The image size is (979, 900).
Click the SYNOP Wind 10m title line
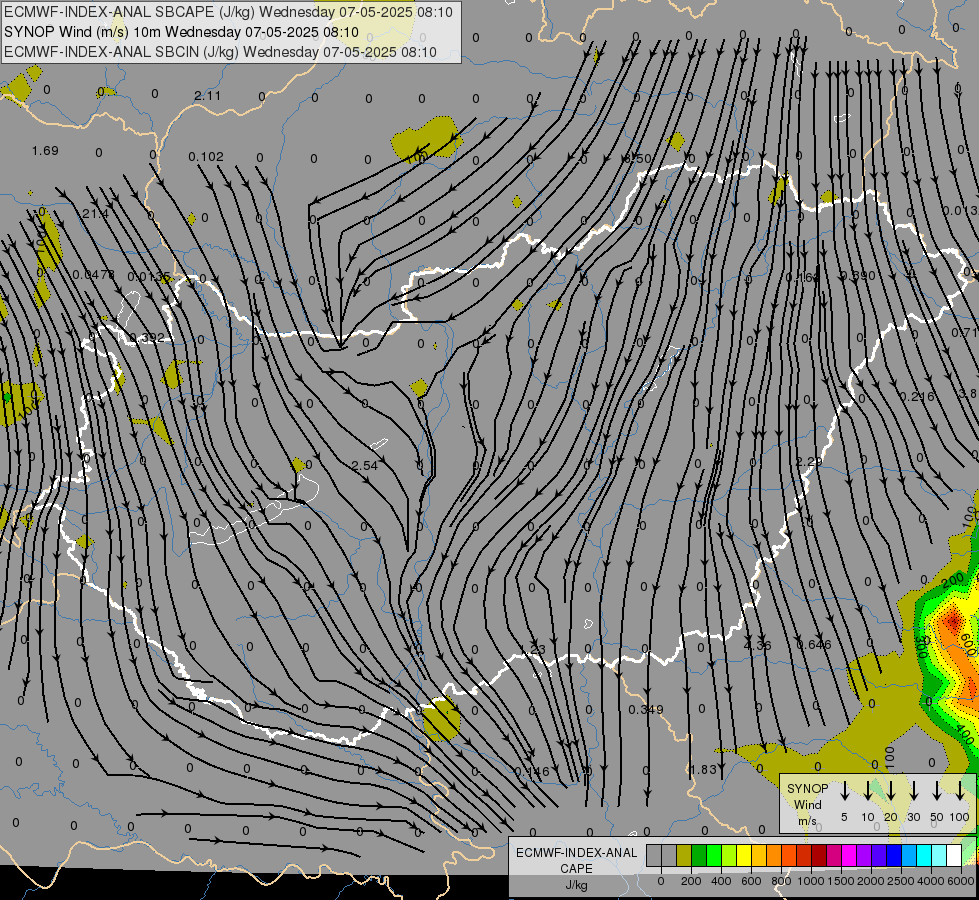(x=181, y=32)
